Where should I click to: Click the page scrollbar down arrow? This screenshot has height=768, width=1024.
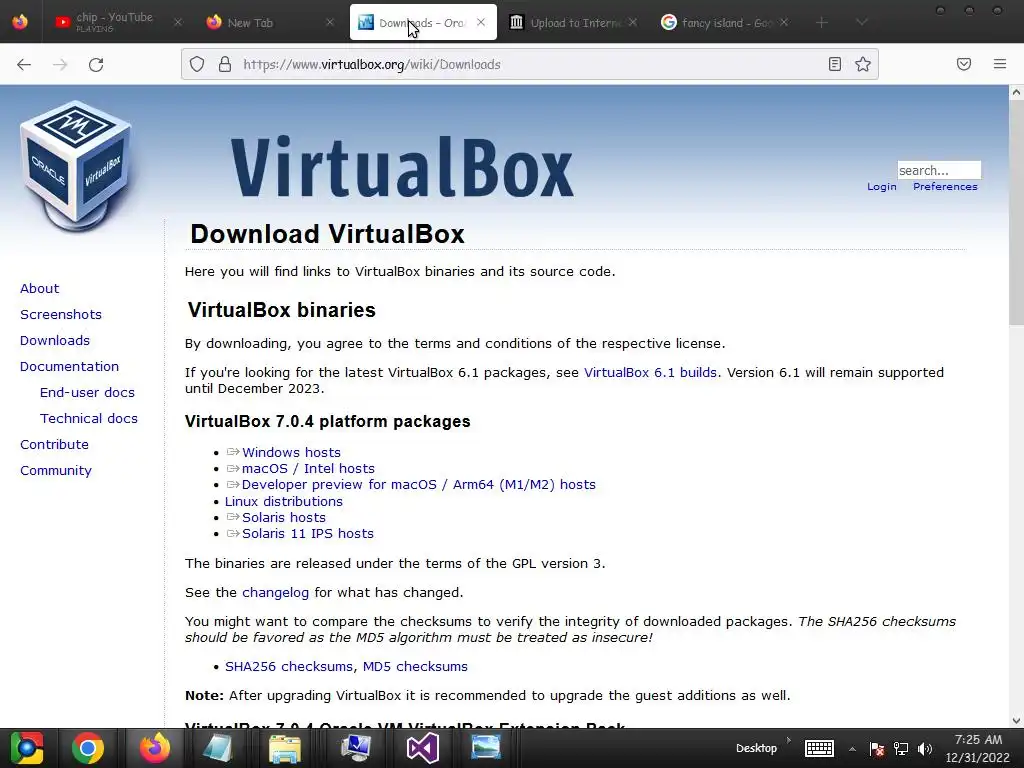tap(1016, 721)
